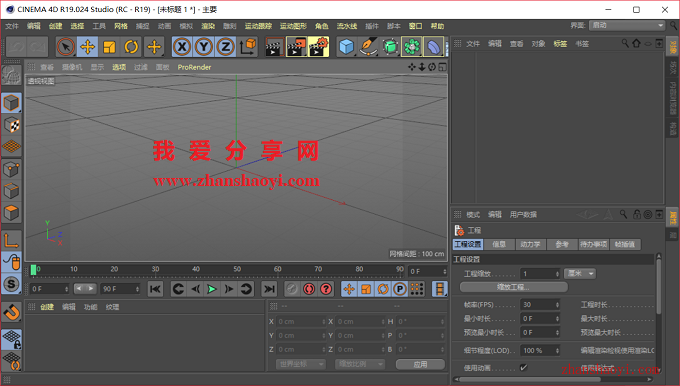Select the Spline Pen tool
680x386 pixels.
(368, 47)
